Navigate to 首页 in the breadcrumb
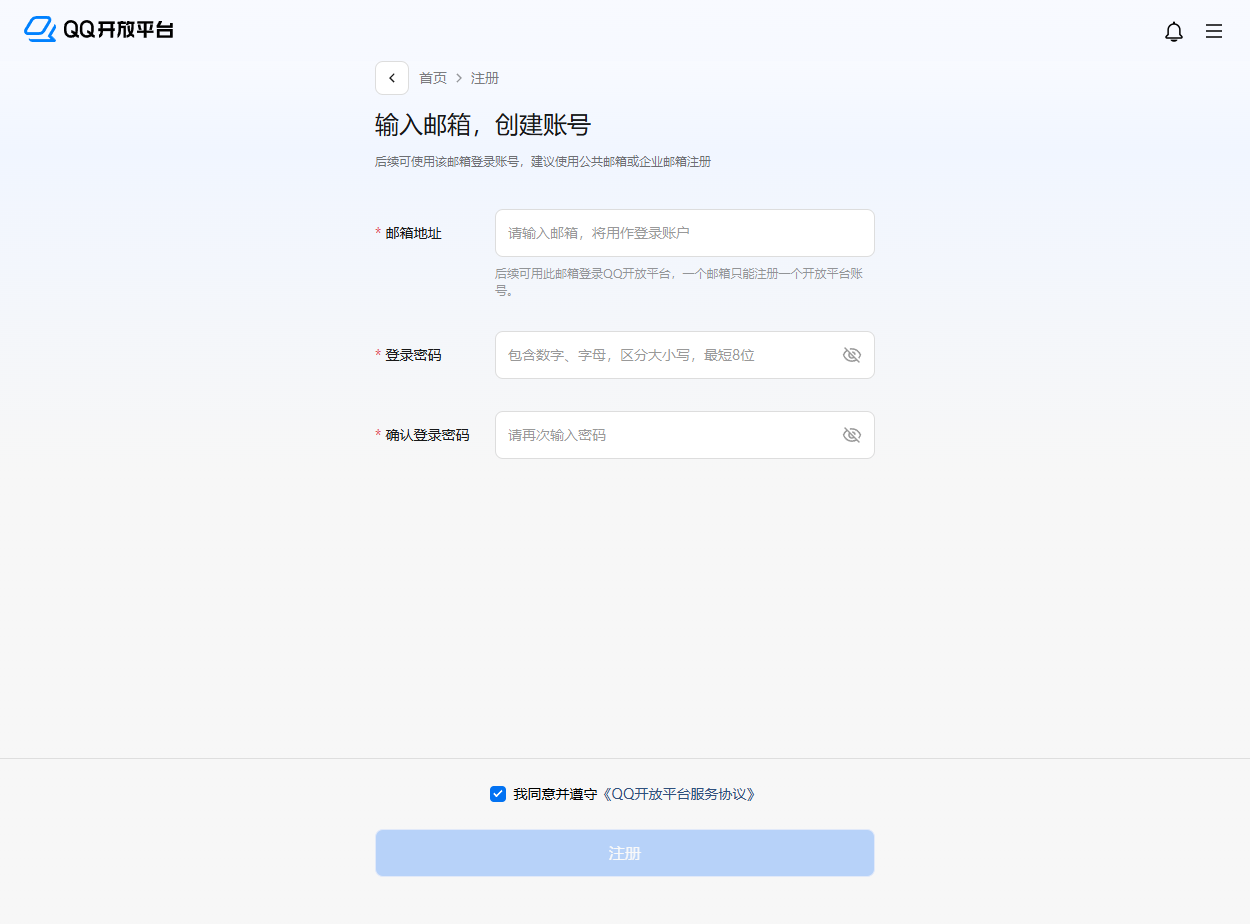This screenshot has height=924, width=1250. click(433, 78)
